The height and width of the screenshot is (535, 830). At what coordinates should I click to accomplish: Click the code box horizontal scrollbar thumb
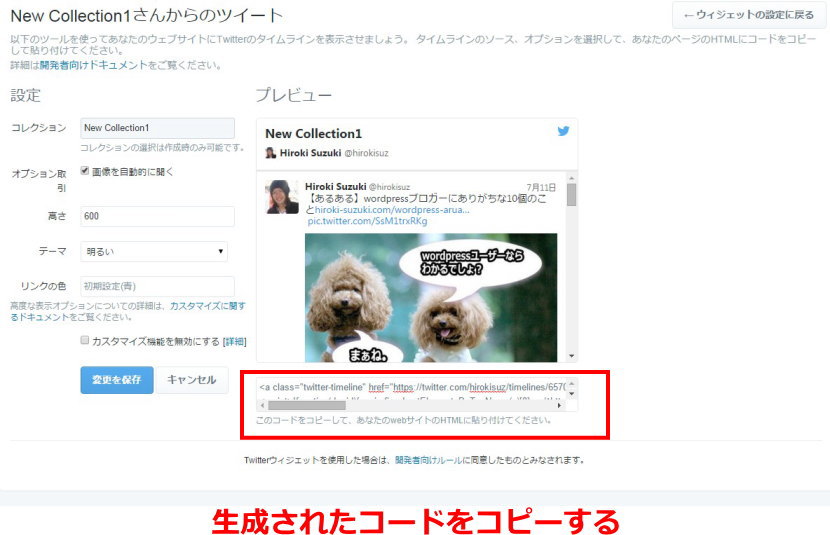(307, 405)
